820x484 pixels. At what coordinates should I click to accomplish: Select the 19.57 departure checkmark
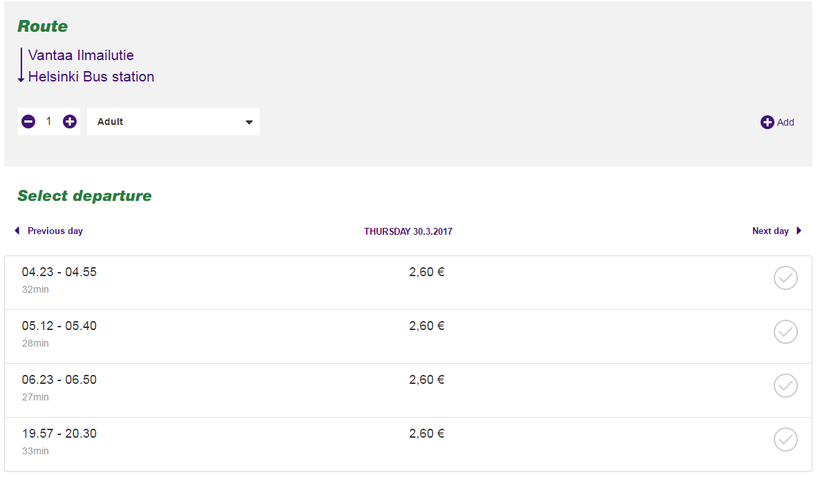coord(785,439)
